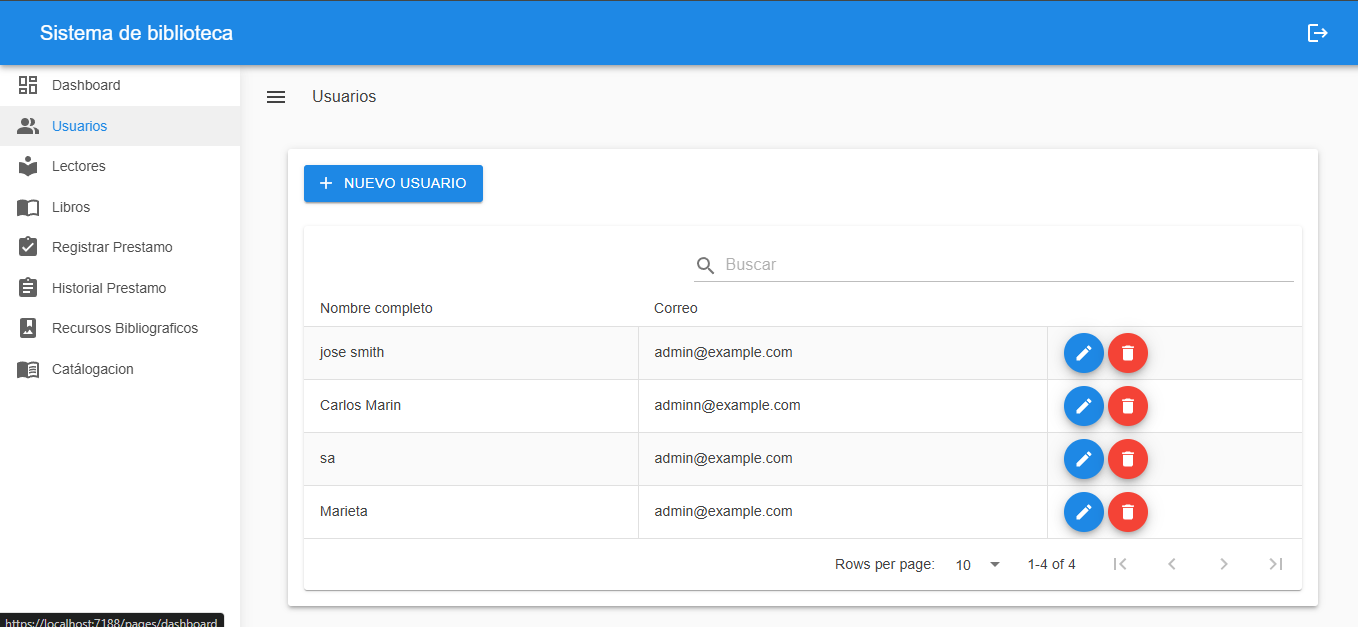This screenshot has height=627, width=1358.
Task: Select Registrar Prestamo menu item
Action: coord(112,247)
